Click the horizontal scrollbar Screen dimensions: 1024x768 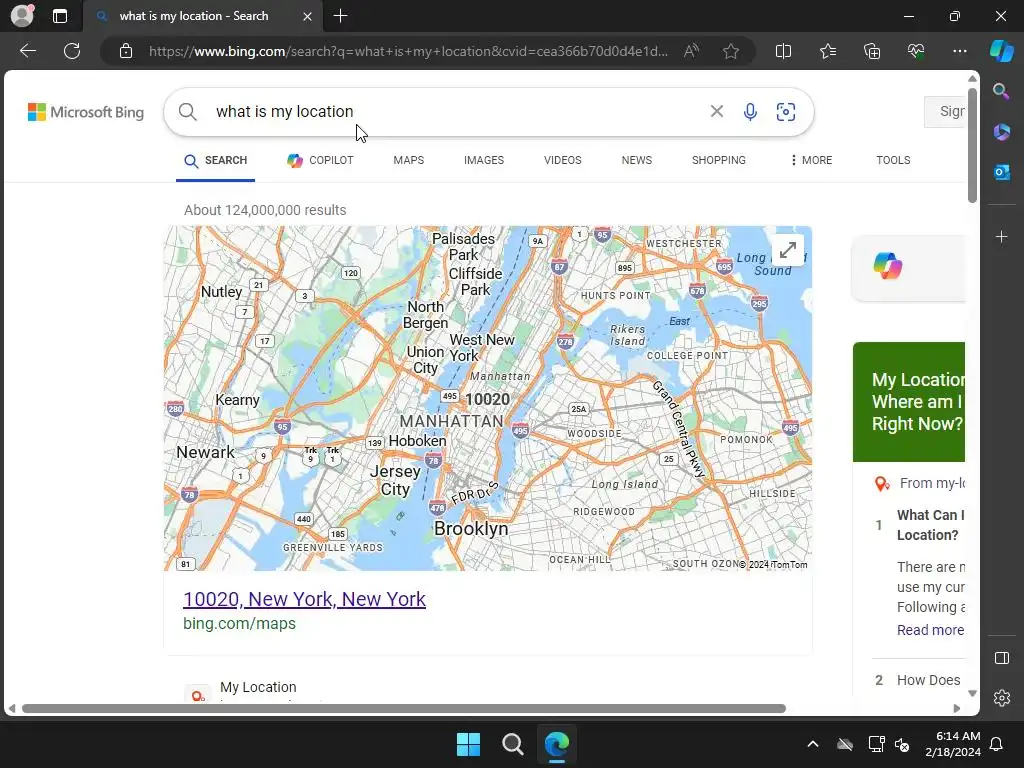404,709
